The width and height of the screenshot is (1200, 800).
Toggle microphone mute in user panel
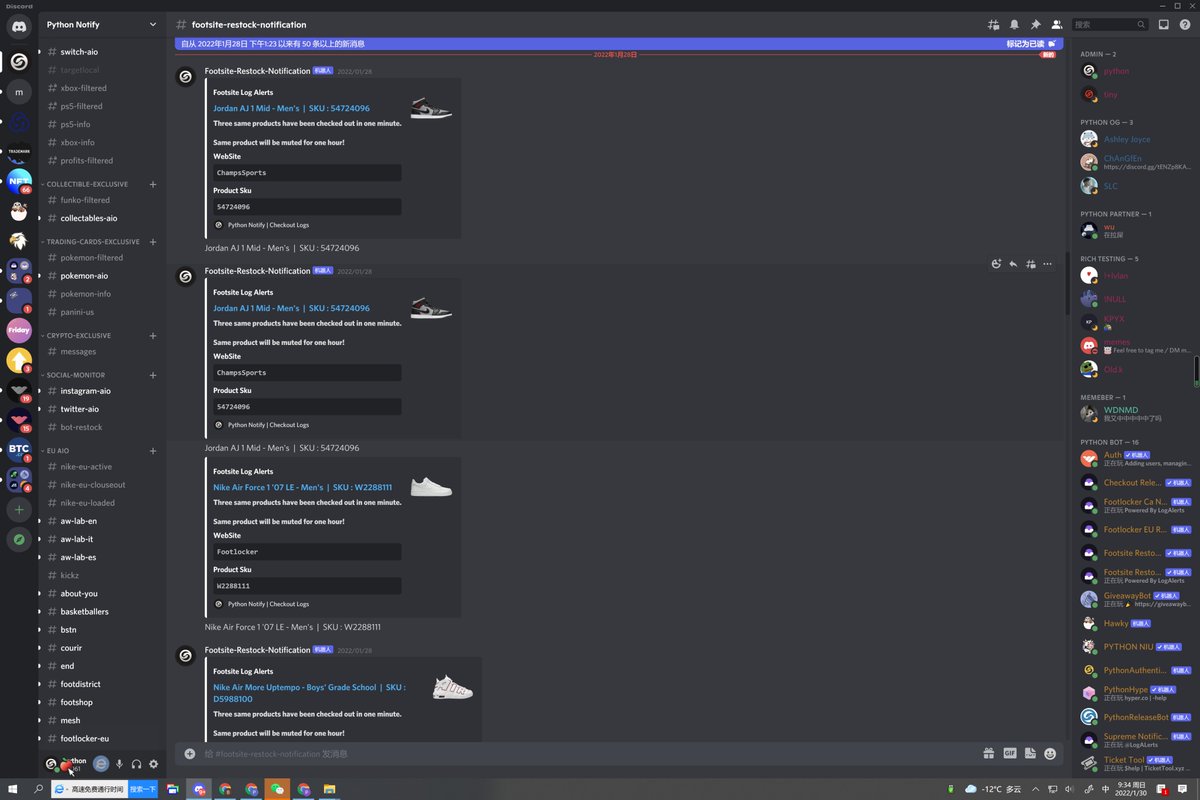coord(119,764)
